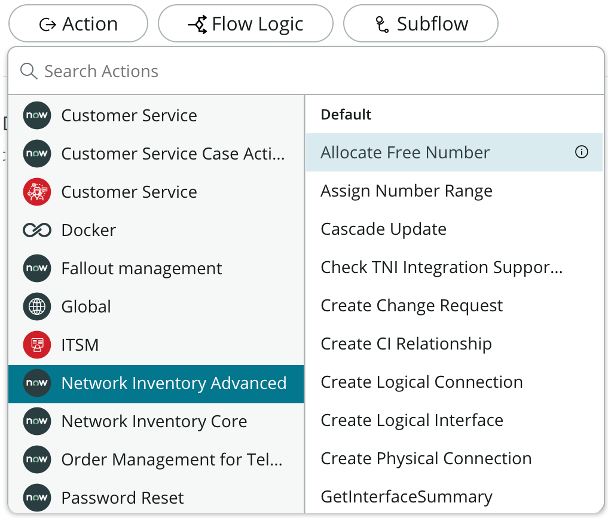Click the Order Management for Tel... icon
The width and height of the screenshot is (612, 520).
[37, 459]
